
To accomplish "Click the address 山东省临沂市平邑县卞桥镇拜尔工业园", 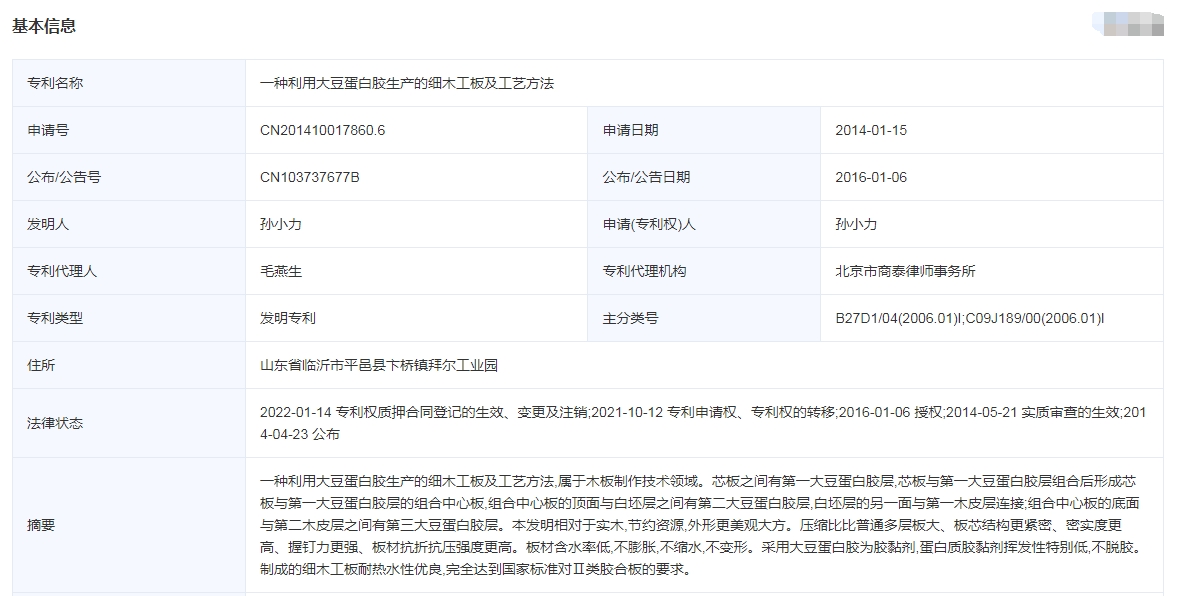I will click(x=378, y=365).
